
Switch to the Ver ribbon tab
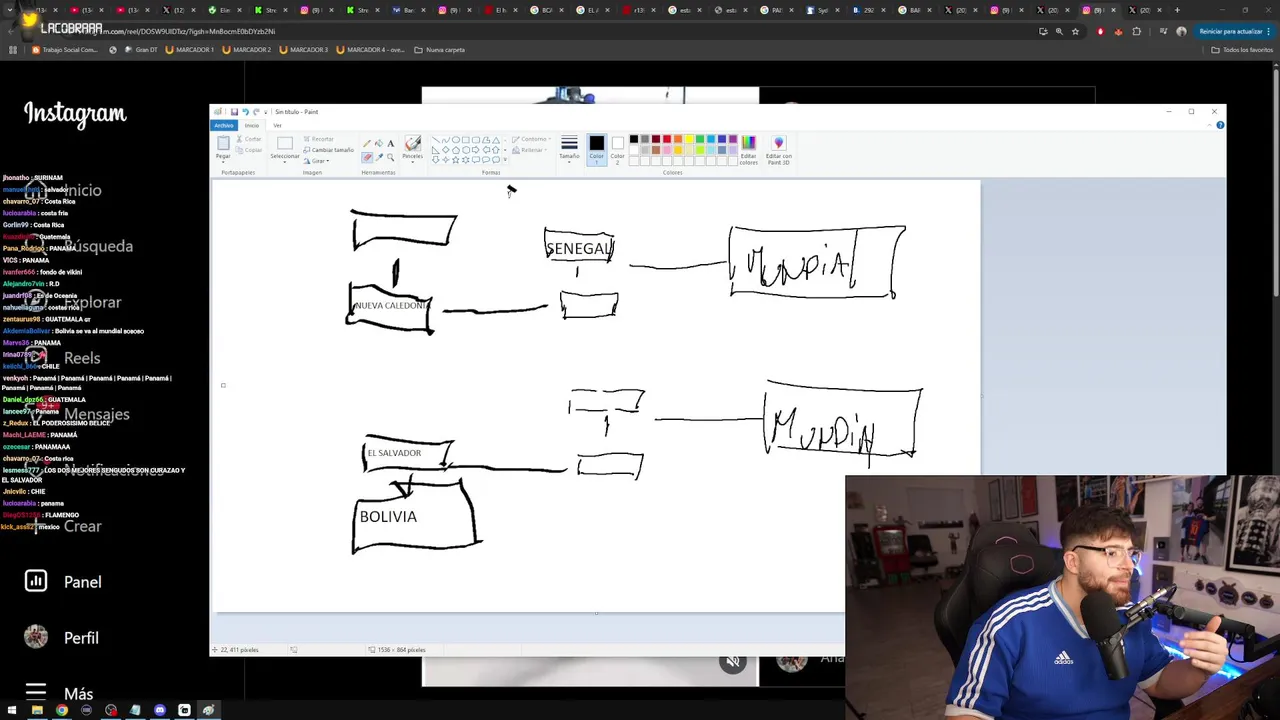[277, 125]
